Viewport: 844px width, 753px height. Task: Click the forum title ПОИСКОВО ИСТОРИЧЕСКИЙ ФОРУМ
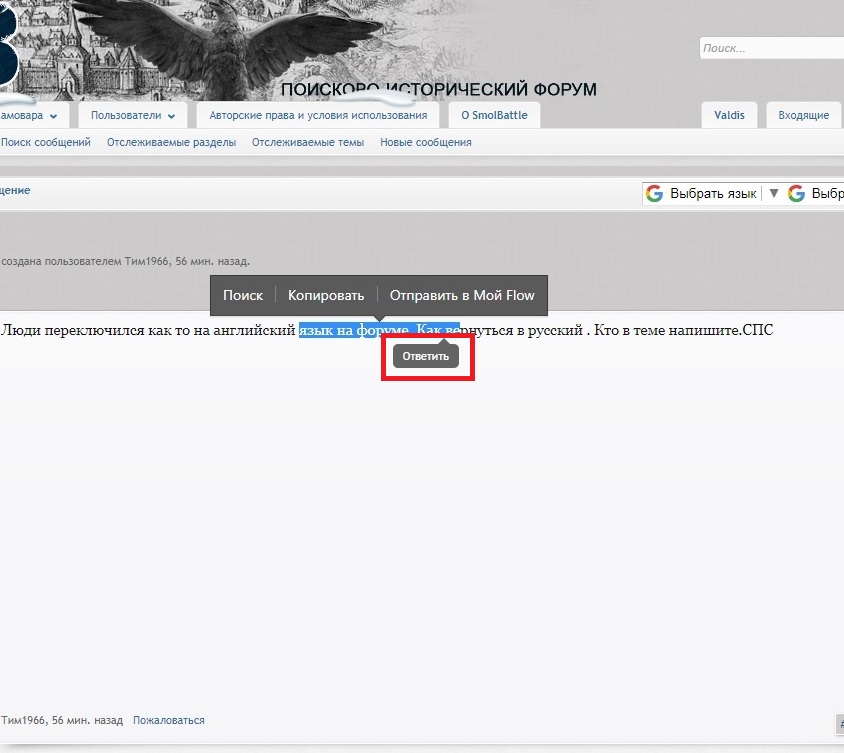coord(439,89)
